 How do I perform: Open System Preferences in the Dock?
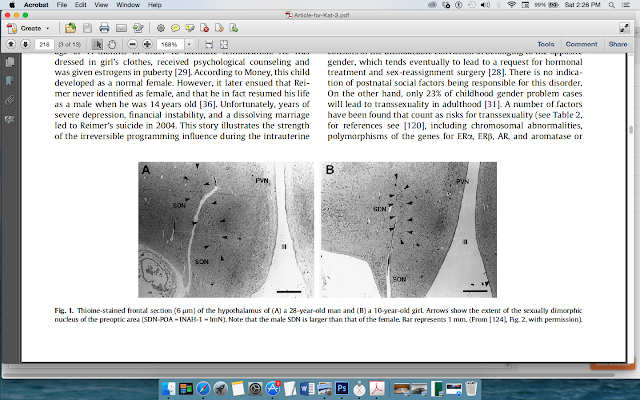pyautogui.click(x=255, y=389)
